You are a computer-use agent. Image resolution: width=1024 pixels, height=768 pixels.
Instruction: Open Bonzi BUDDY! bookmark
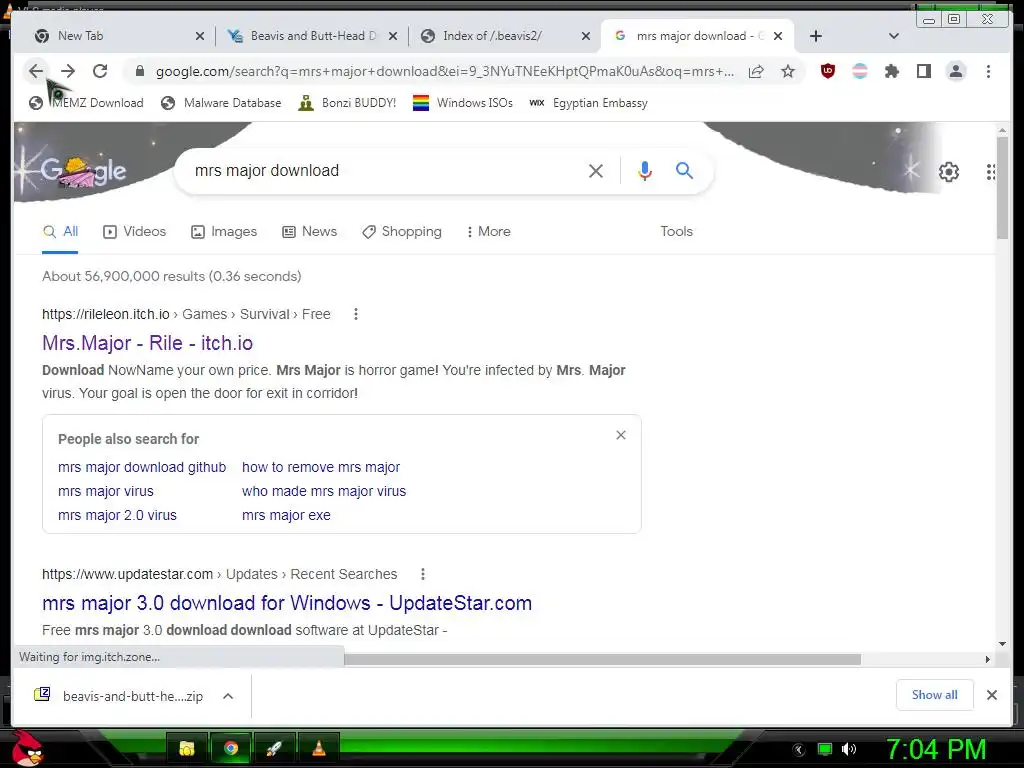347,103
